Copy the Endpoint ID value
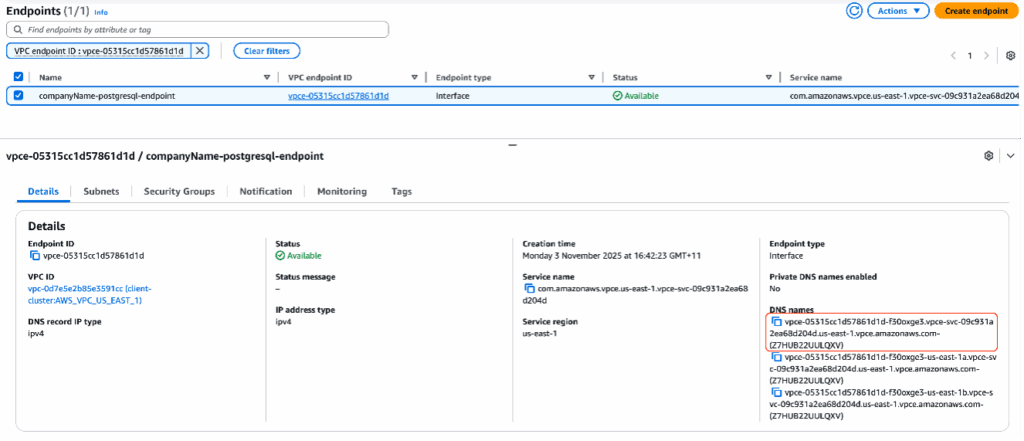Viewport: 1024px width, 441px height. [34, 255]
